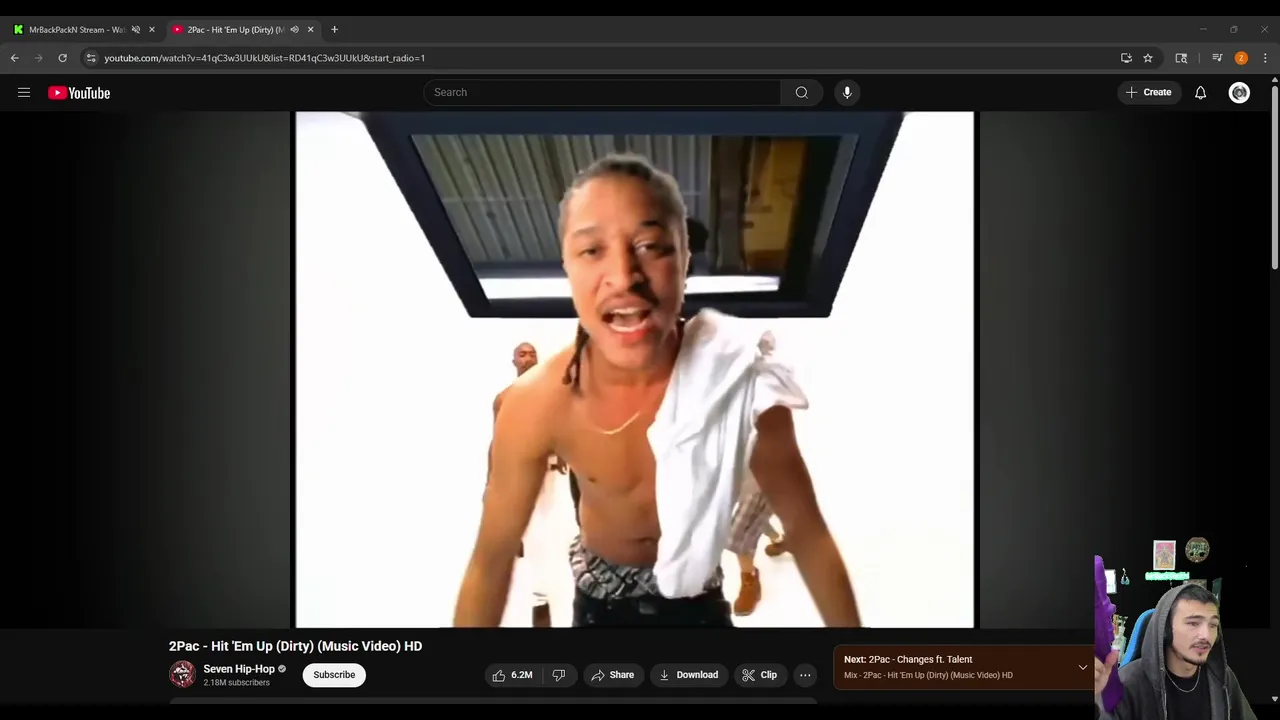Click the video player to pause

pos(634,369)
